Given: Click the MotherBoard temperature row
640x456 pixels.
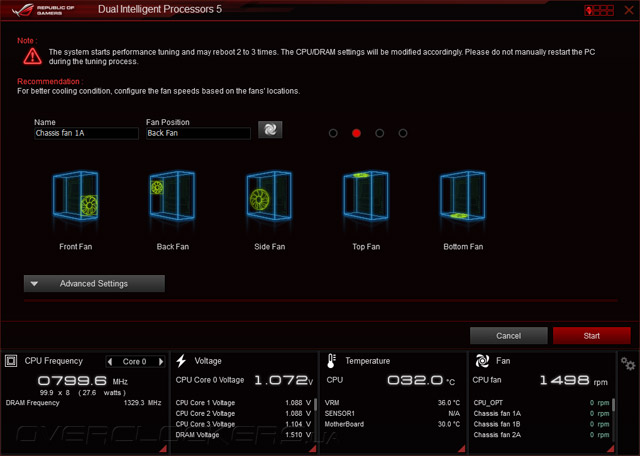Looking at the screenshot, I should coord(392,424).
